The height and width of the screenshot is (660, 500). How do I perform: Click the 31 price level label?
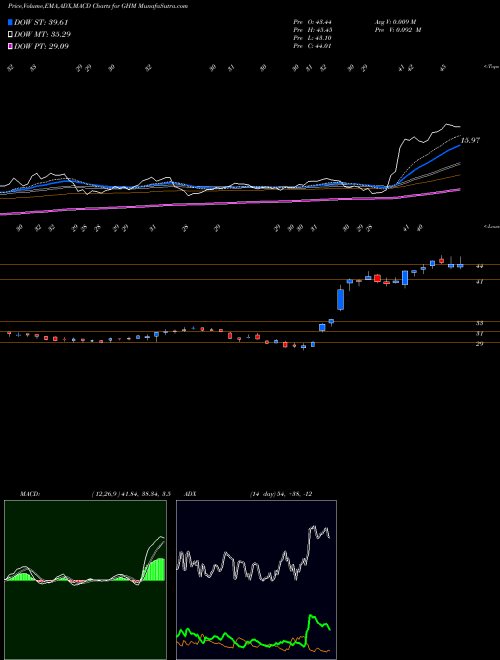coord(479,333)
